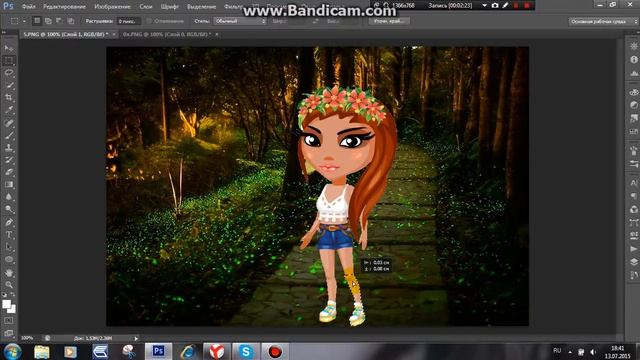Open the workspace switcher dropdown
The image size is (640, 360).
603,21
